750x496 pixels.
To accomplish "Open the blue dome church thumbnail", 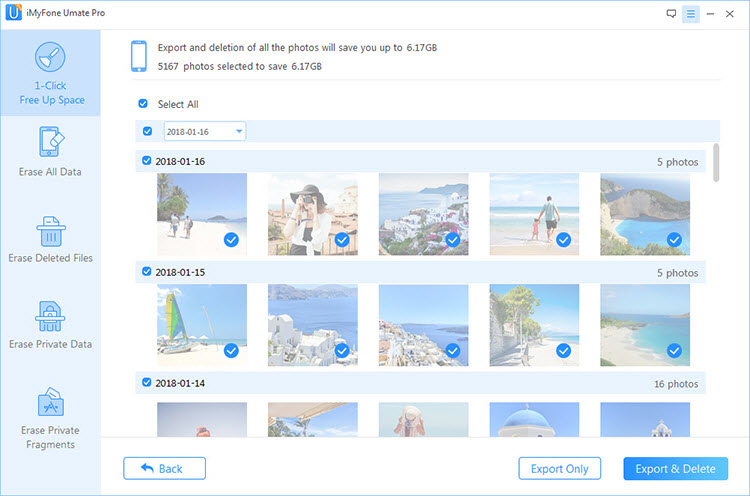I will point(534,419).
